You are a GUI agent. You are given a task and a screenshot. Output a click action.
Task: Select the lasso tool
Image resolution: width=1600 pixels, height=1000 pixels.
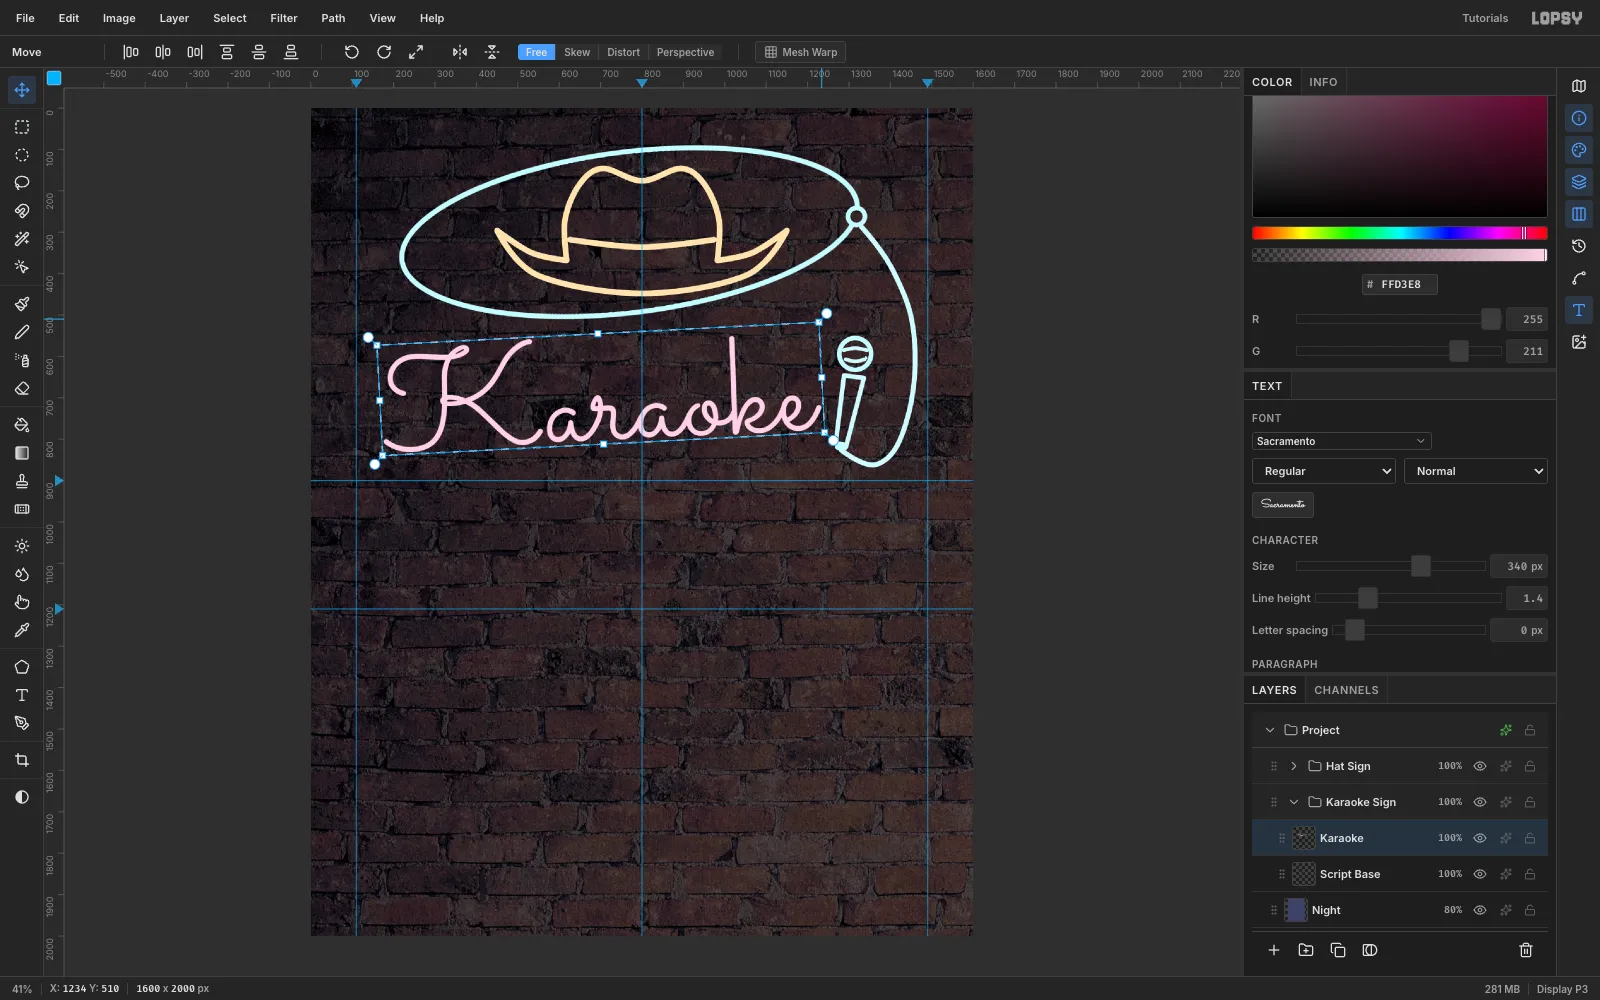22,183
